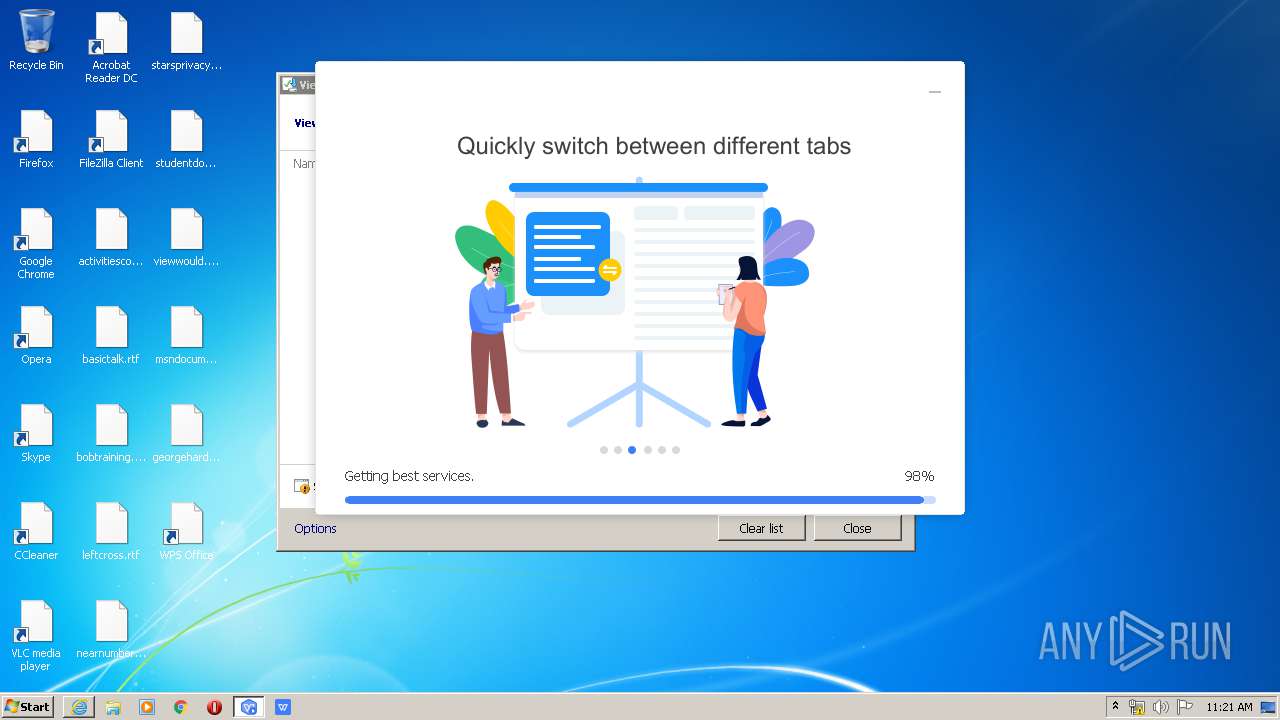Click the Show desktop strip

[x=1268, y=707]
